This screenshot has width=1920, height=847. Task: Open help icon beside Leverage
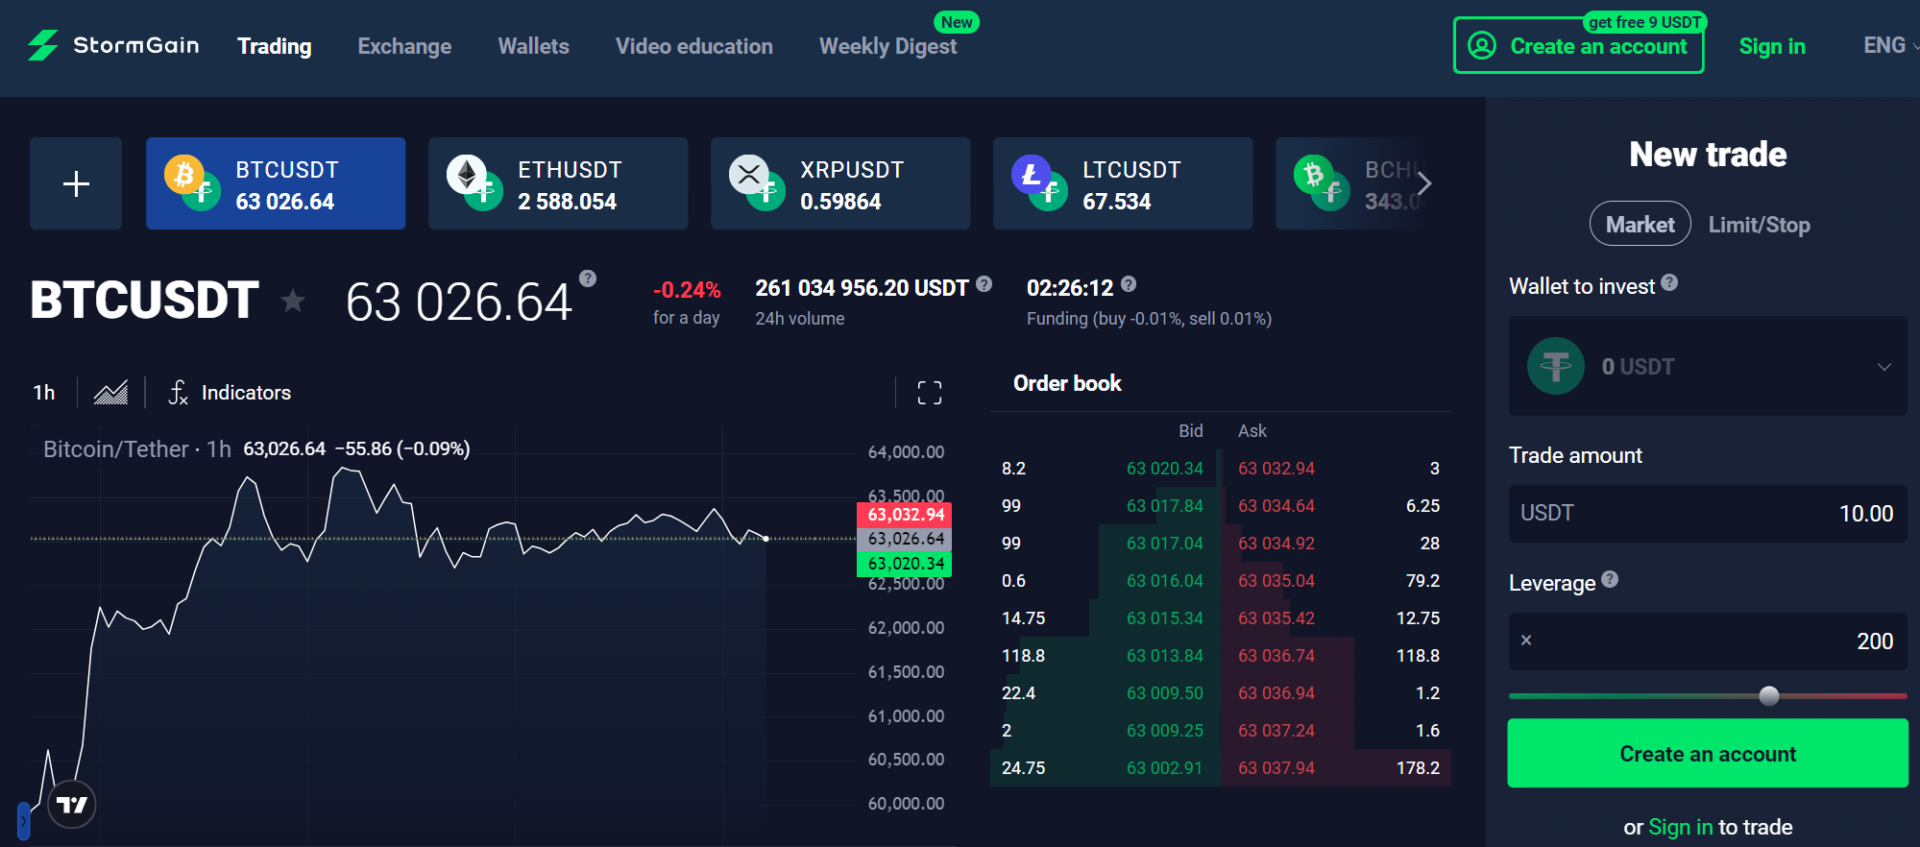click(1610, 579)
